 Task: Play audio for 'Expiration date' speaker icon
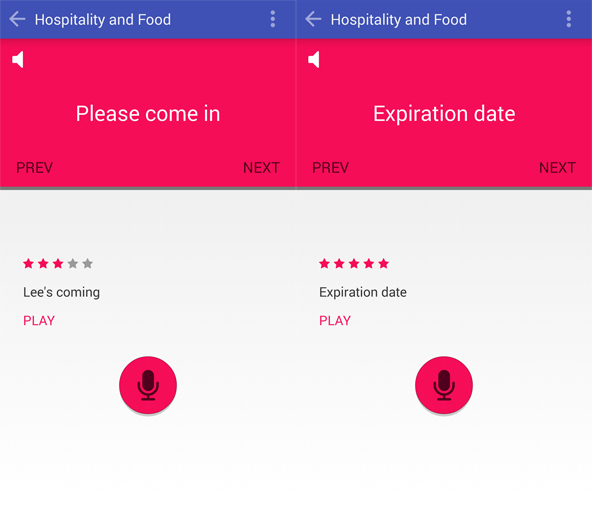[314, 60]
